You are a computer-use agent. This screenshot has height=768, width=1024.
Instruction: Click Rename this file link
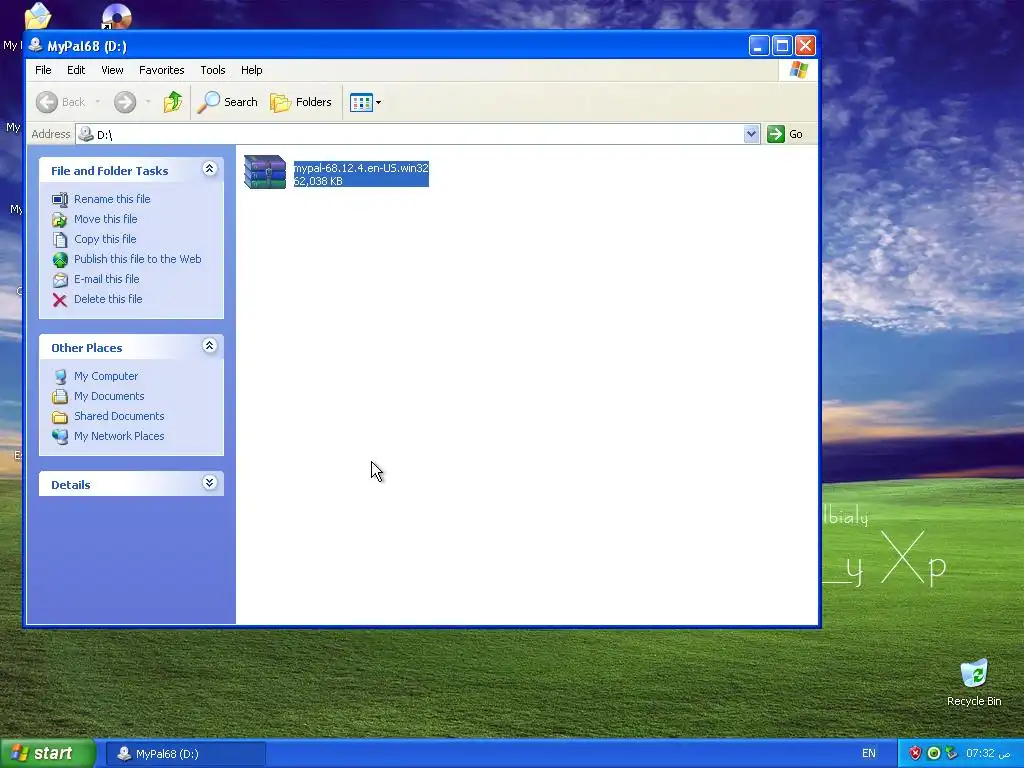click(x=112, y=199)
